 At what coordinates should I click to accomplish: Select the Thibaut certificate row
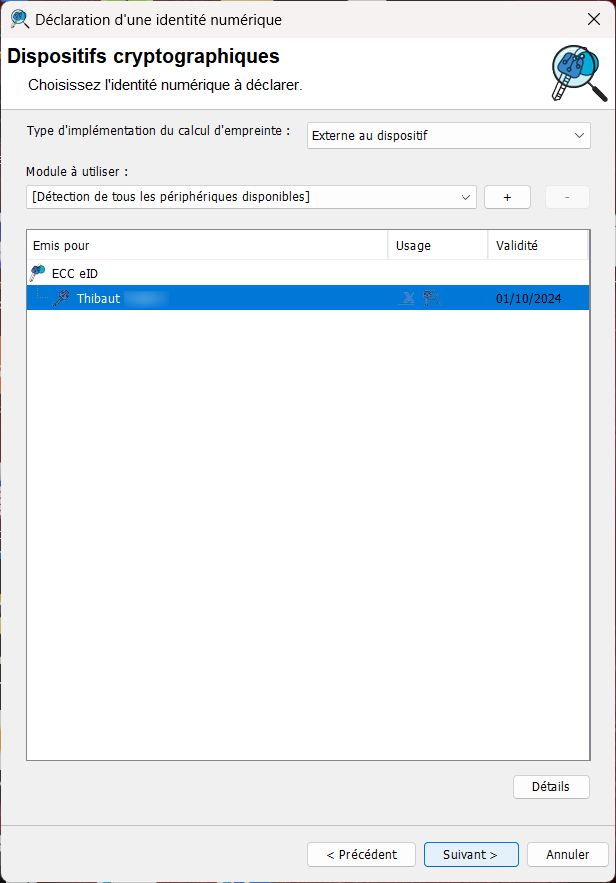(308, 298)
